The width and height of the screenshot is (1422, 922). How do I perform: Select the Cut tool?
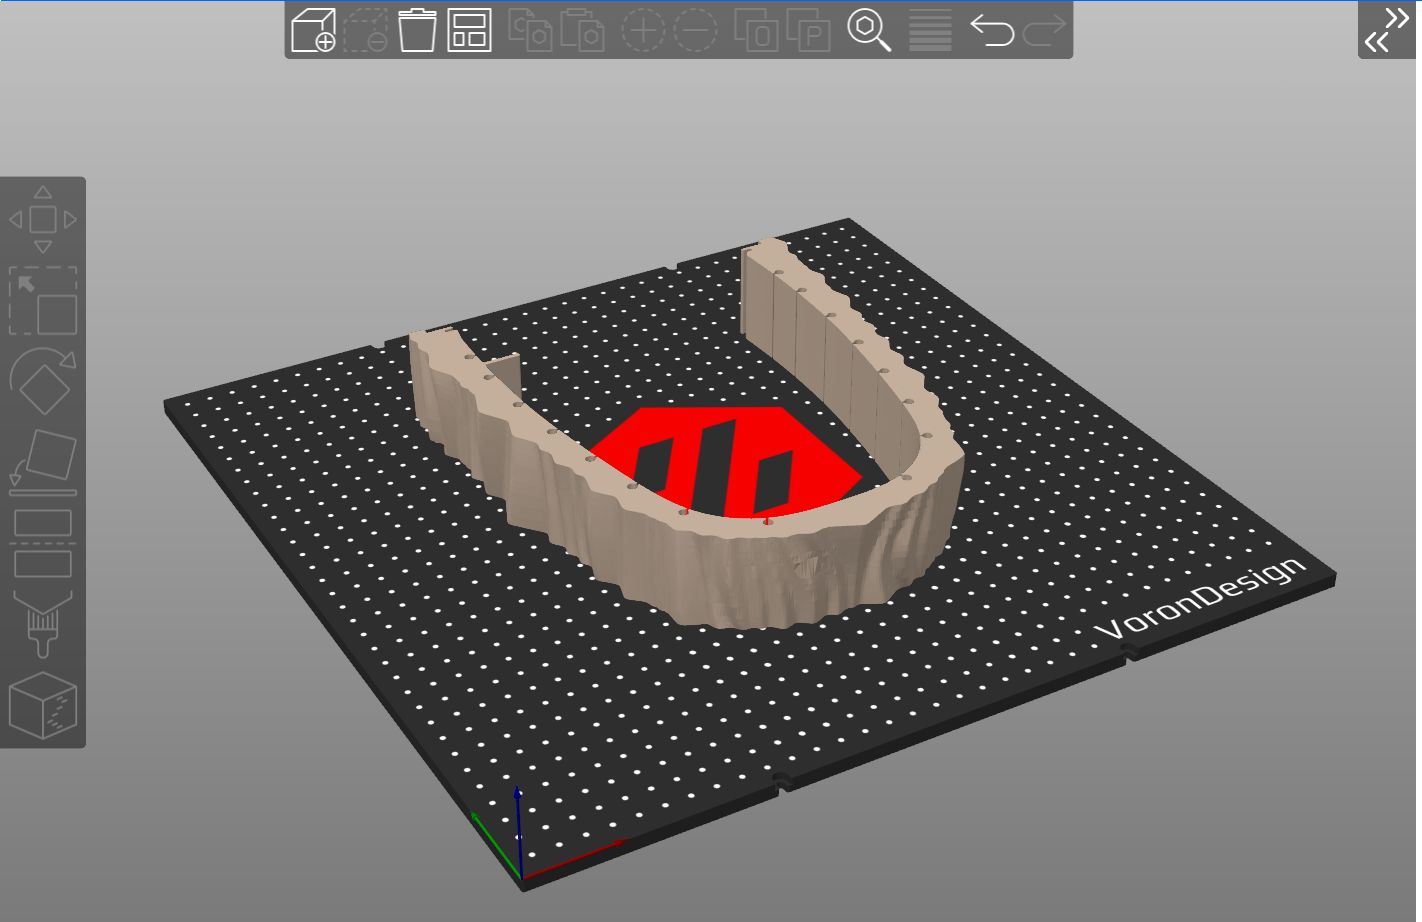(x=43, y=543)
